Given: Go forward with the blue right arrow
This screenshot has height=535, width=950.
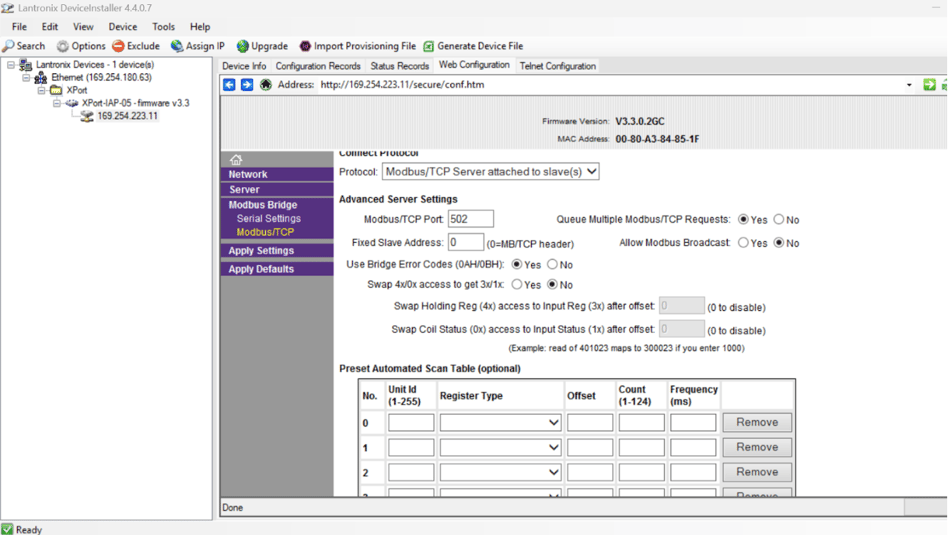Looking at the screenshot, I should tap(247, 85).
